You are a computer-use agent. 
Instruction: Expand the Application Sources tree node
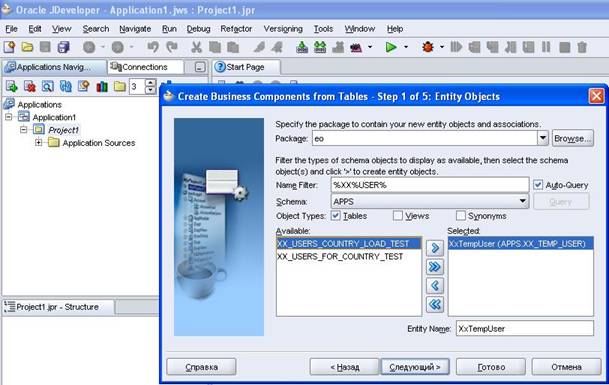[38, 143]
